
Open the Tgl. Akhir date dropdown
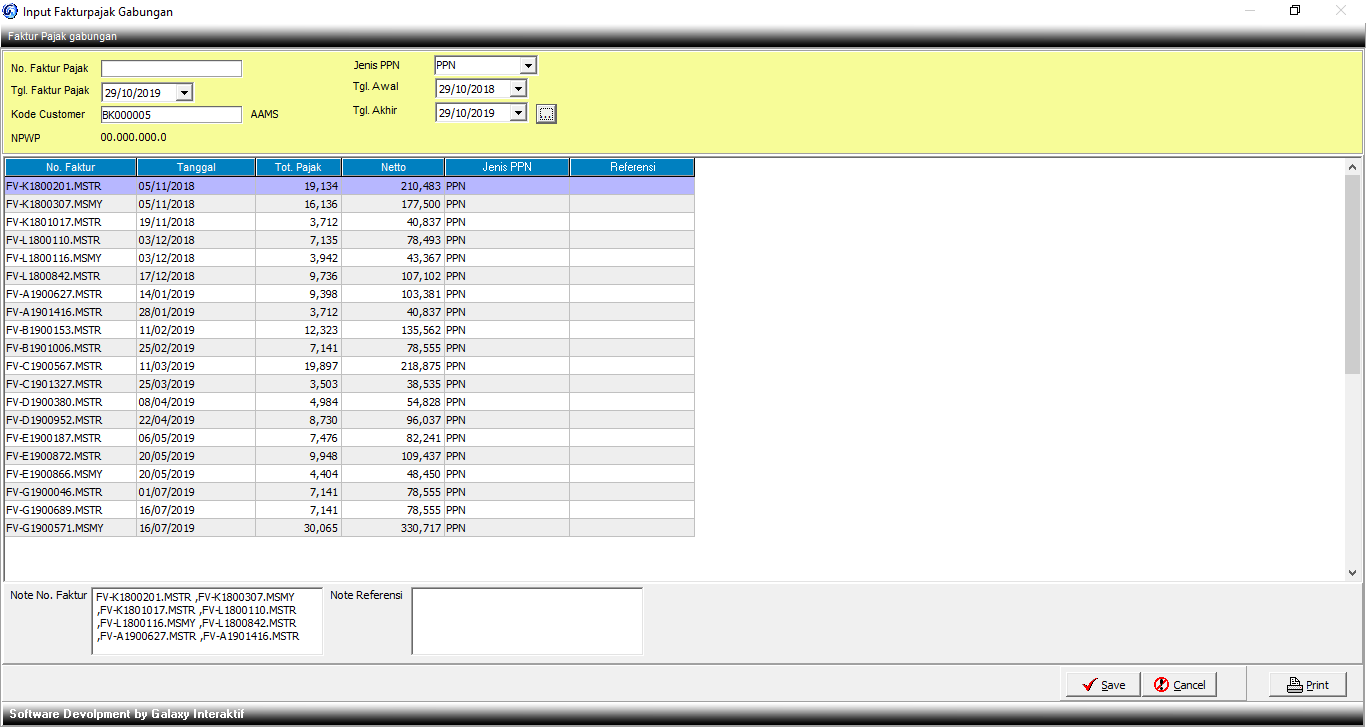pyautogui.click(x=517, y=114)
